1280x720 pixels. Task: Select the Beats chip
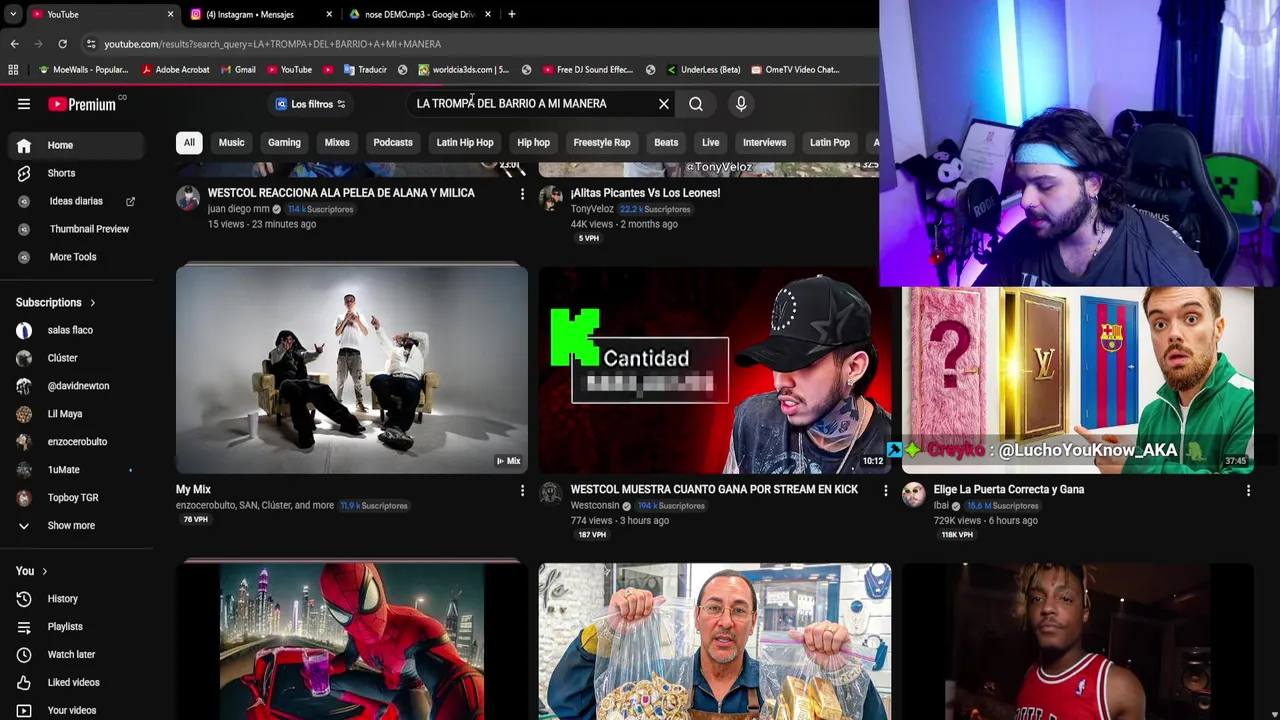[666, 142]
